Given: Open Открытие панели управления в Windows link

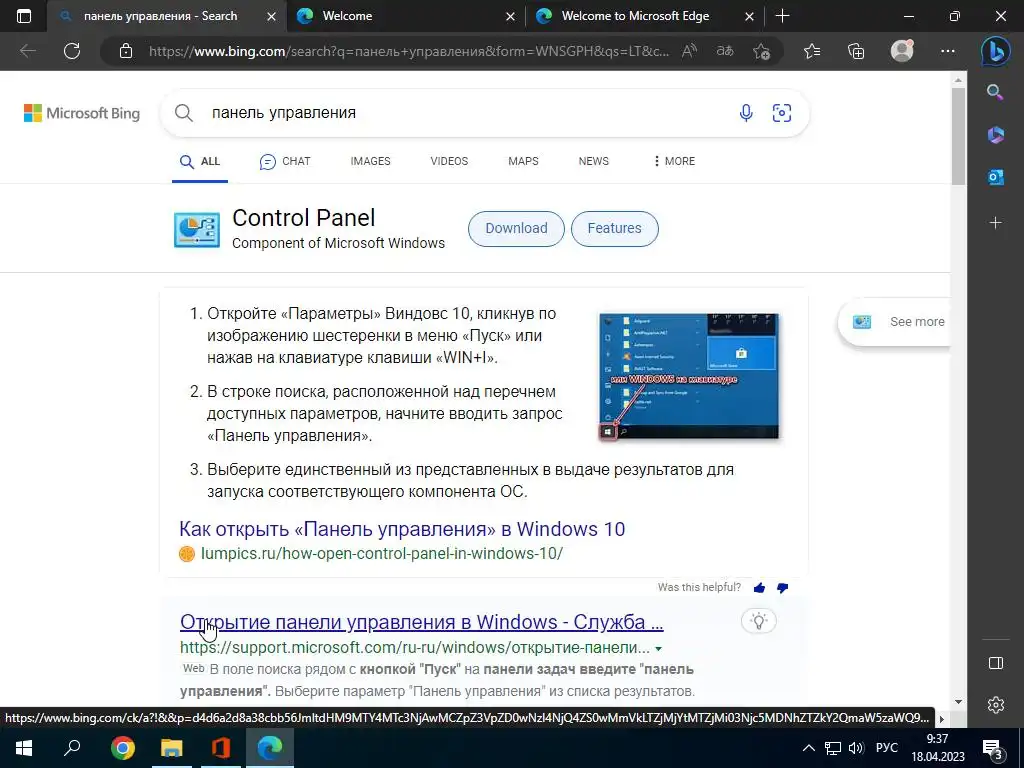Looking at the screenshot, I should pos(422,622).
